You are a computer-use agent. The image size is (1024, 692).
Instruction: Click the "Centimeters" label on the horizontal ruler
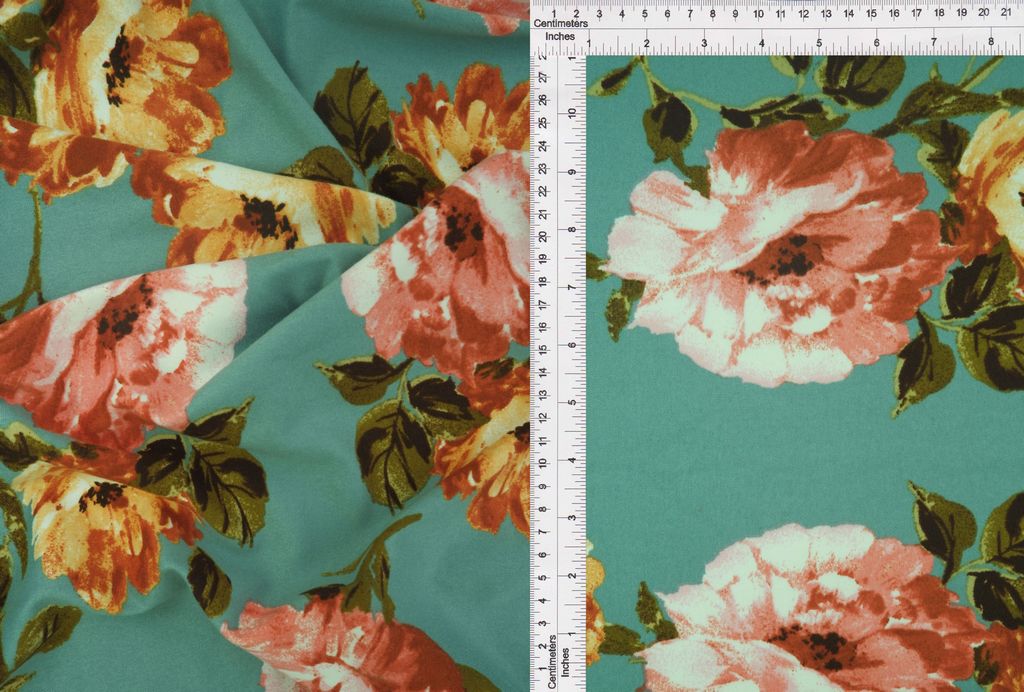click(x=560, y=24)
